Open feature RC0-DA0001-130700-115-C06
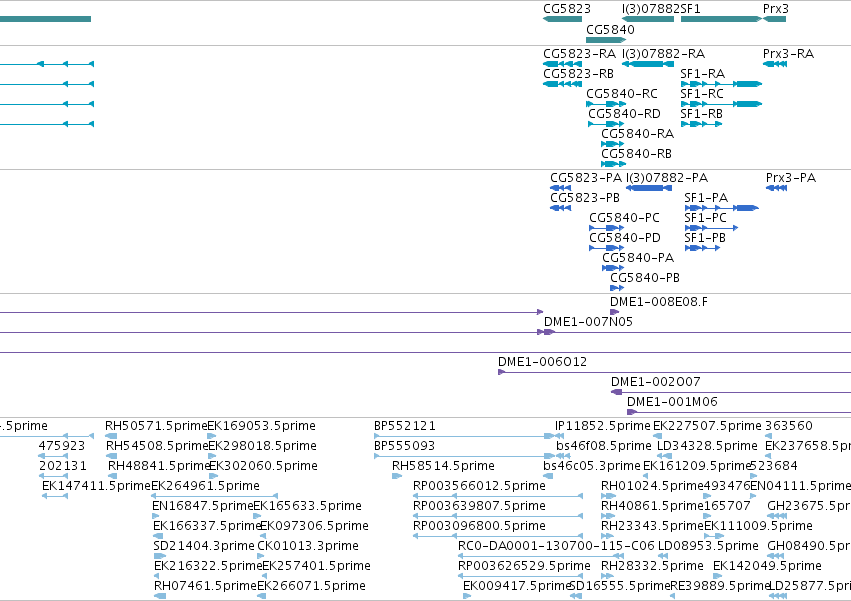The height and width of the screenshot is (601, 851). pyautogui.click(x=541, y=556)
